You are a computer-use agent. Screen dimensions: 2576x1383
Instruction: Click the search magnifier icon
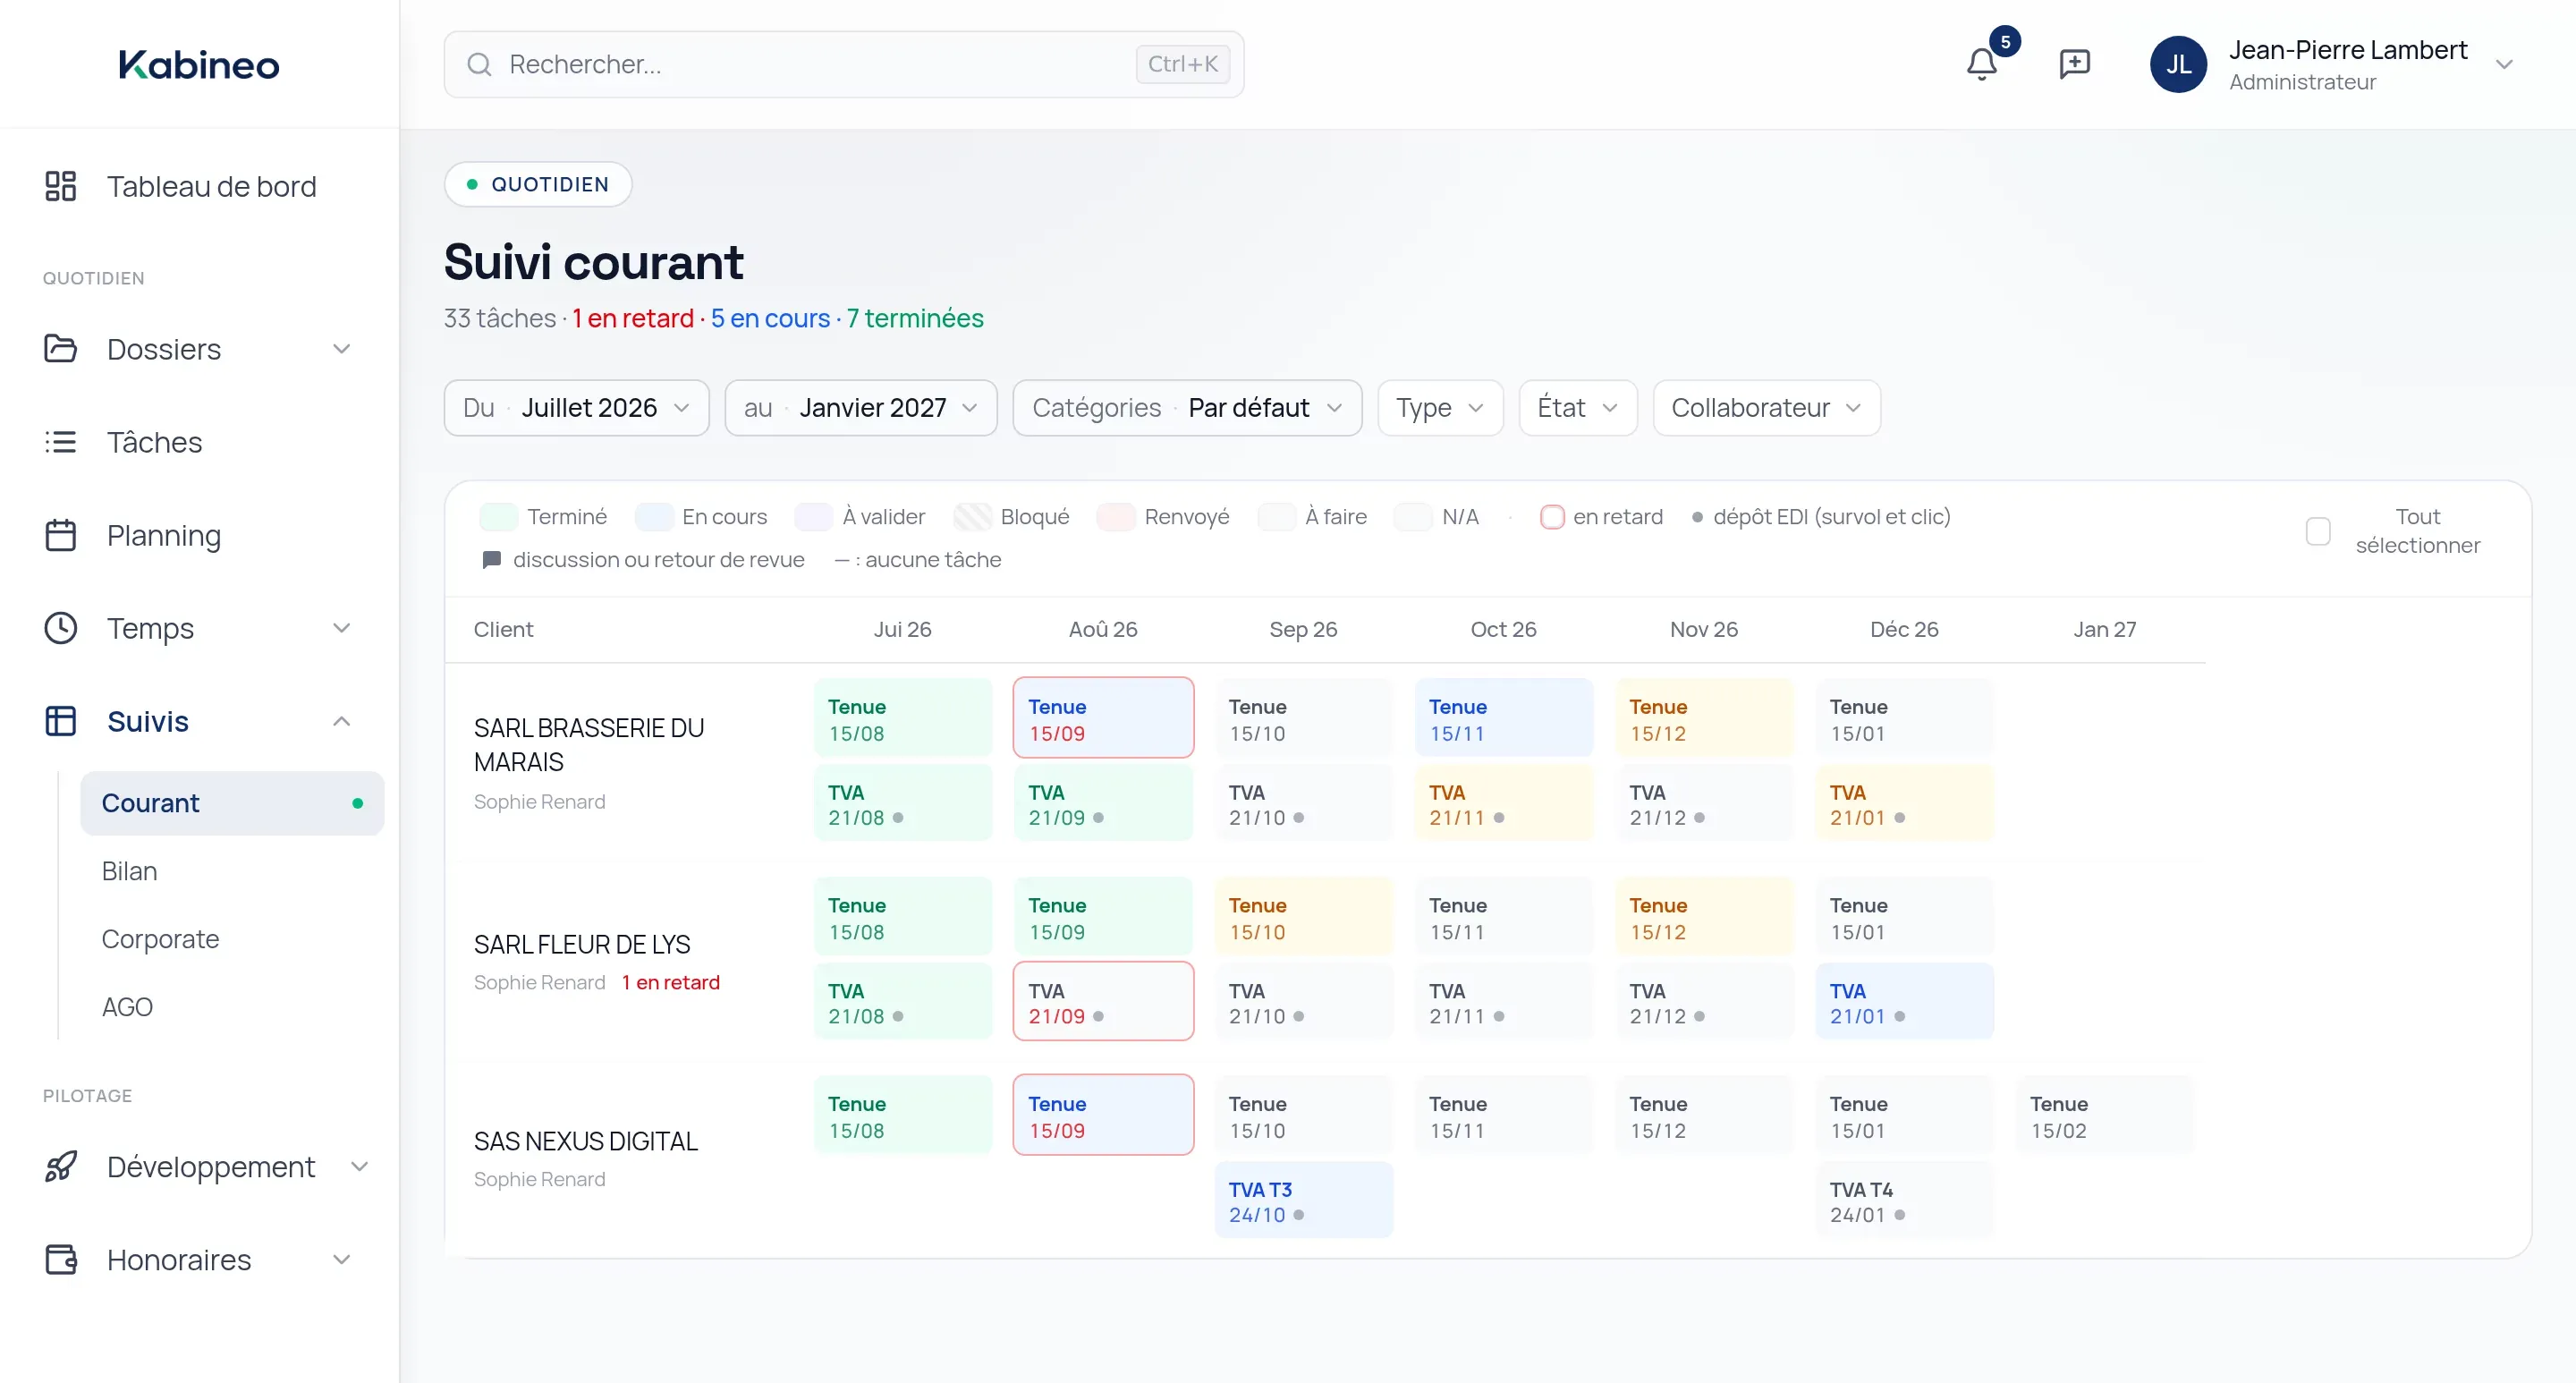pyautogui.click(x=479, y=64)
